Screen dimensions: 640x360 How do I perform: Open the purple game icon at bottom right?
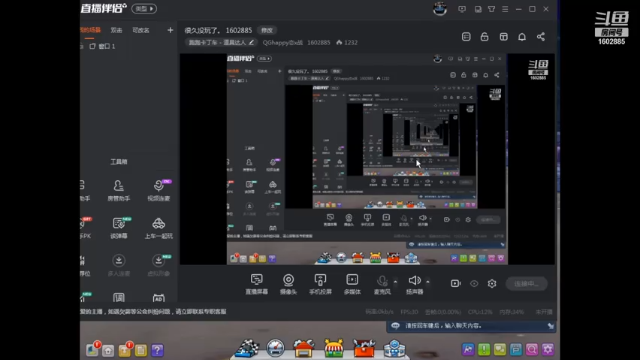pyautogui.click(x=468, y=349)
